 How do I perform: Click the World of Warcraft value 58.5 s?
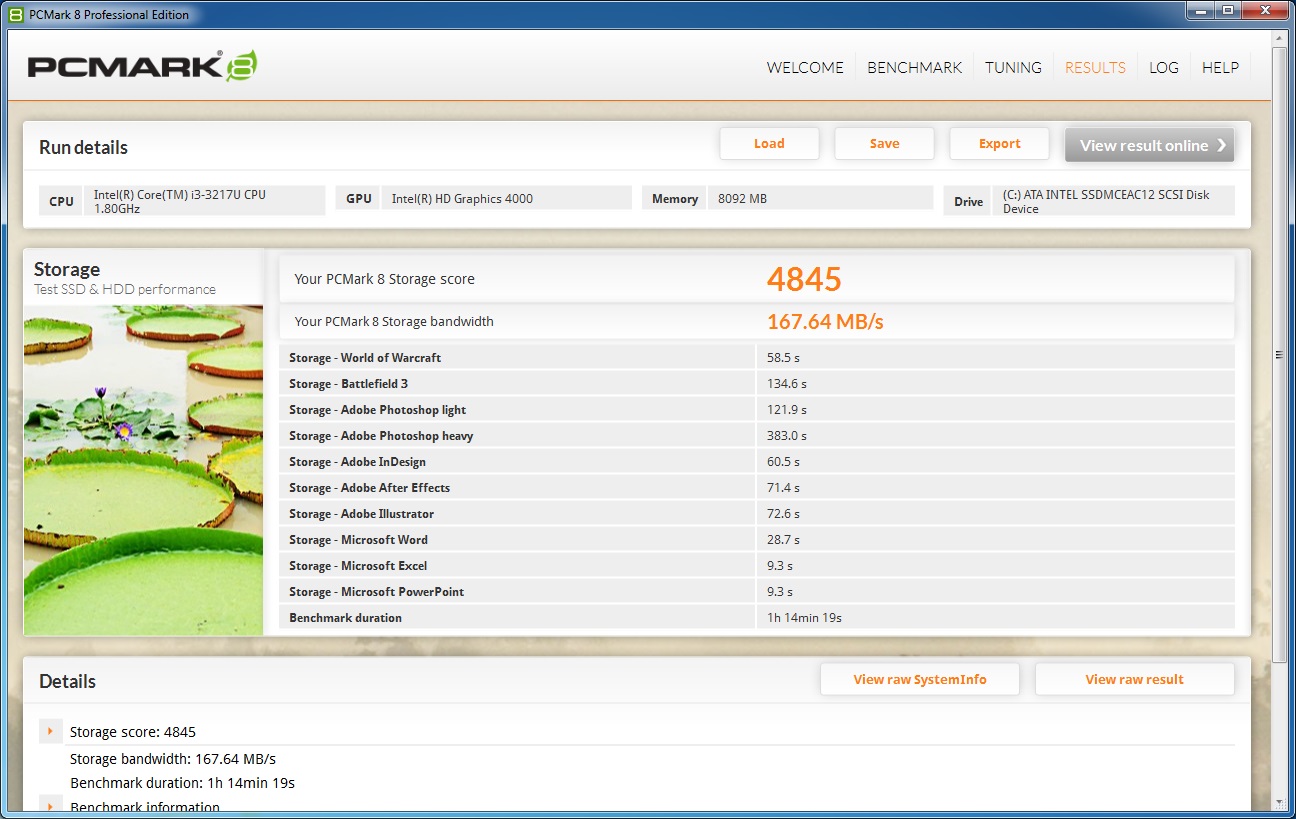[783, 358]
